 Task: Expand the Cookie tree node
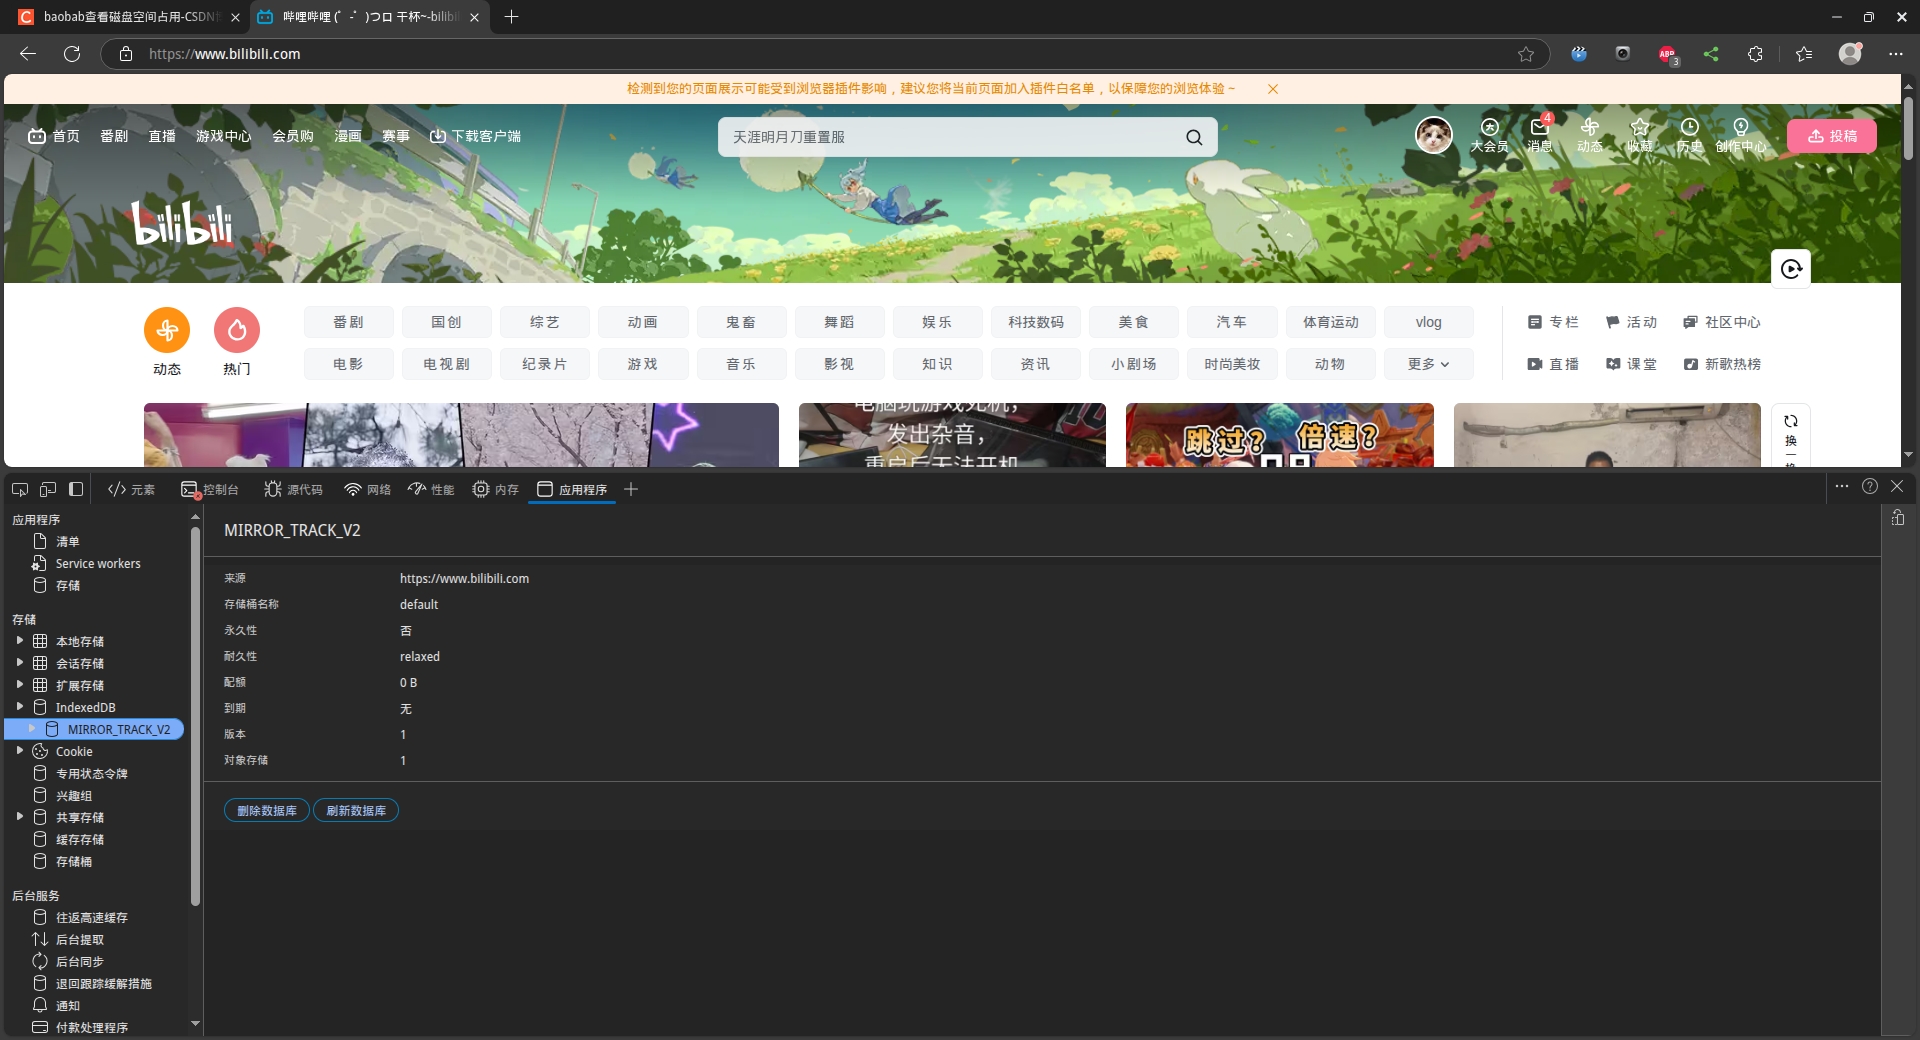point(19,751)
